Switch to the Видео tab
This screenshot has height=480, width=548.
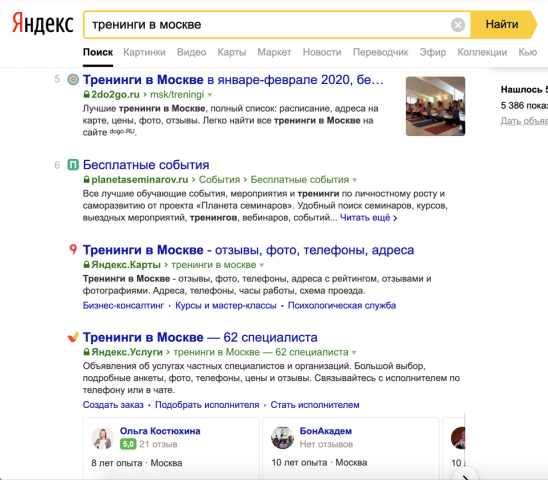coord(192,52)
